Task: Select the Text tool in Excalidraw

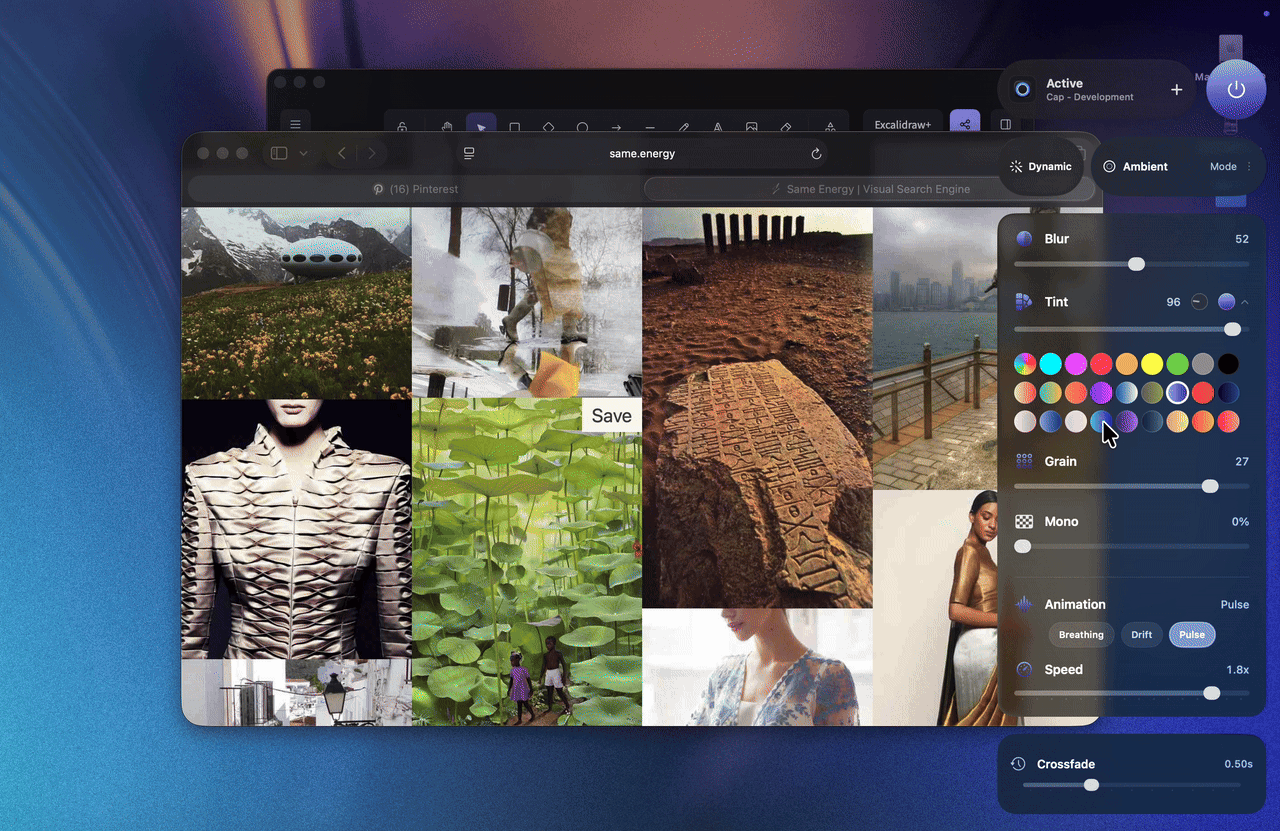Action: 718,127
